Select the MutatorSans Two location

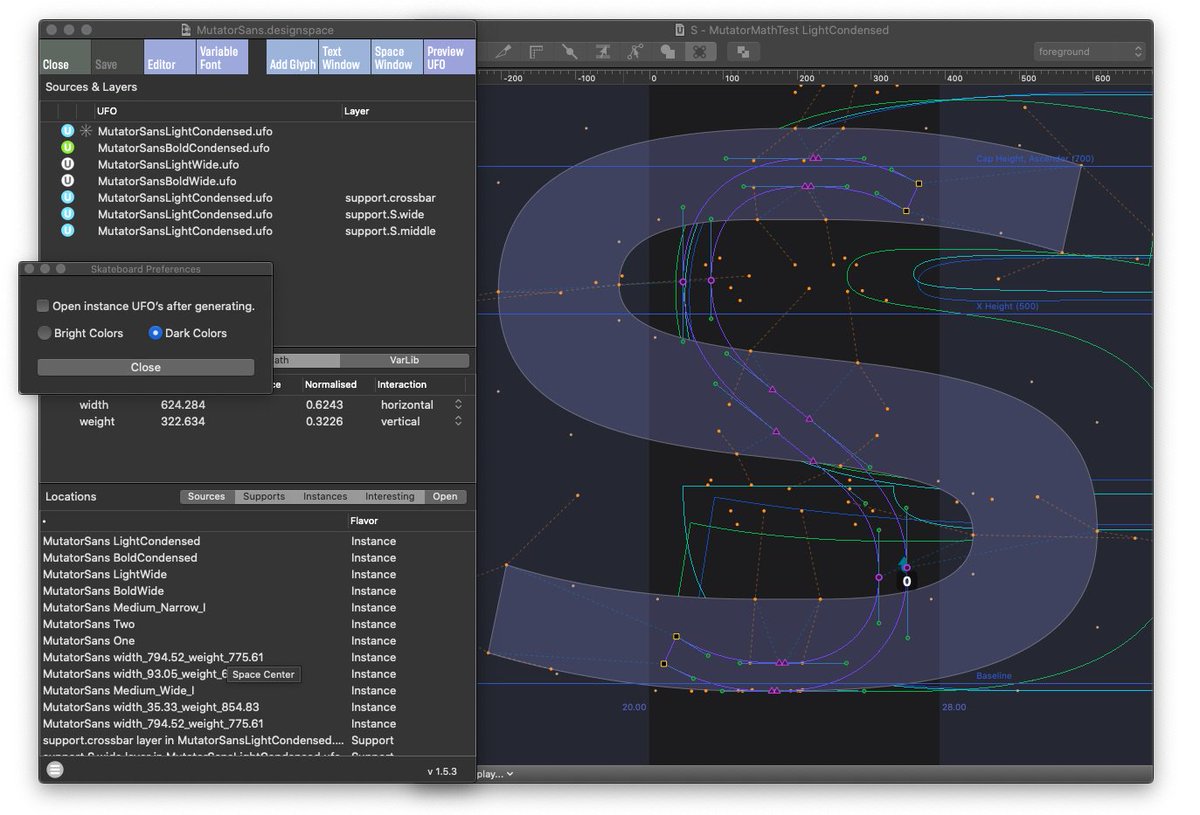click(257, 624)
